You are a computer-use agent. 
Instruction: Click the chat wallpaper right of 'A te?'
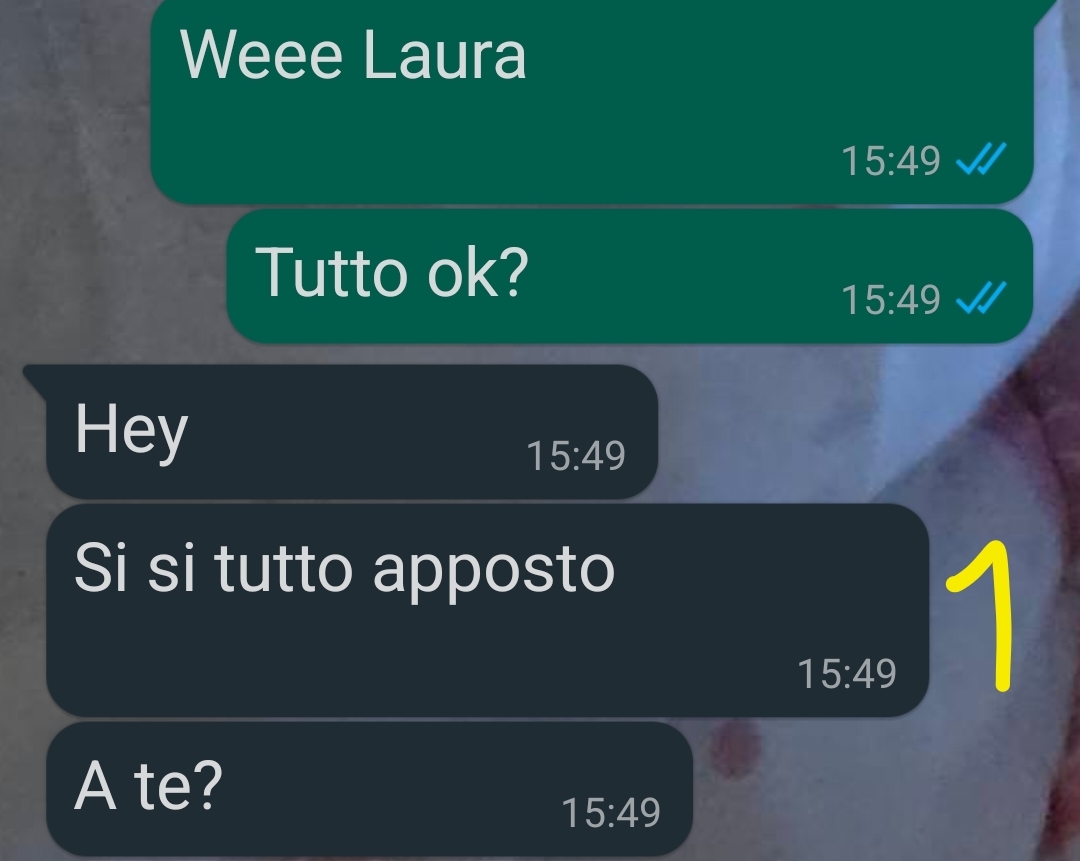pos(882,789)
